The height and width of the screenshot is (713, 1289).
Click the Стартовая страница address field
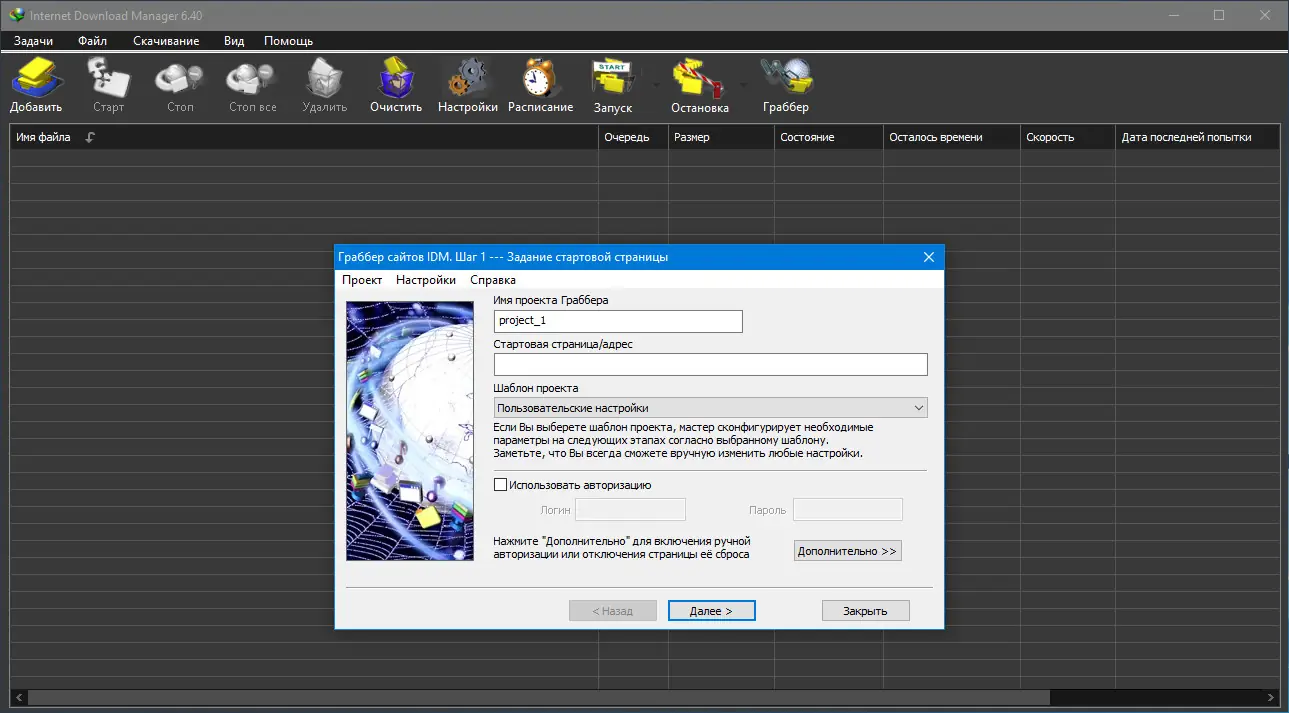coord(710,364)
